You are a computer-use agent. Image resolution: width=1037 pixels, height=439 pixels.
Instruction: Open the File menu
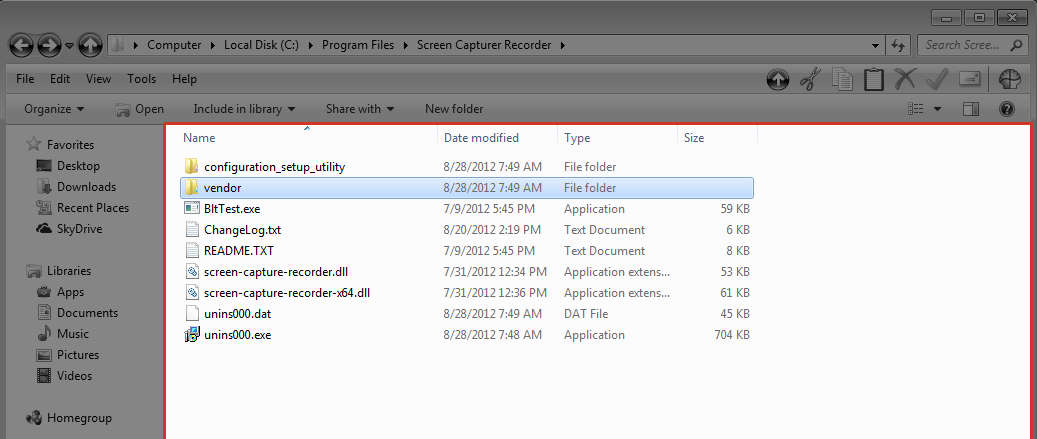(x=25, y=79)
